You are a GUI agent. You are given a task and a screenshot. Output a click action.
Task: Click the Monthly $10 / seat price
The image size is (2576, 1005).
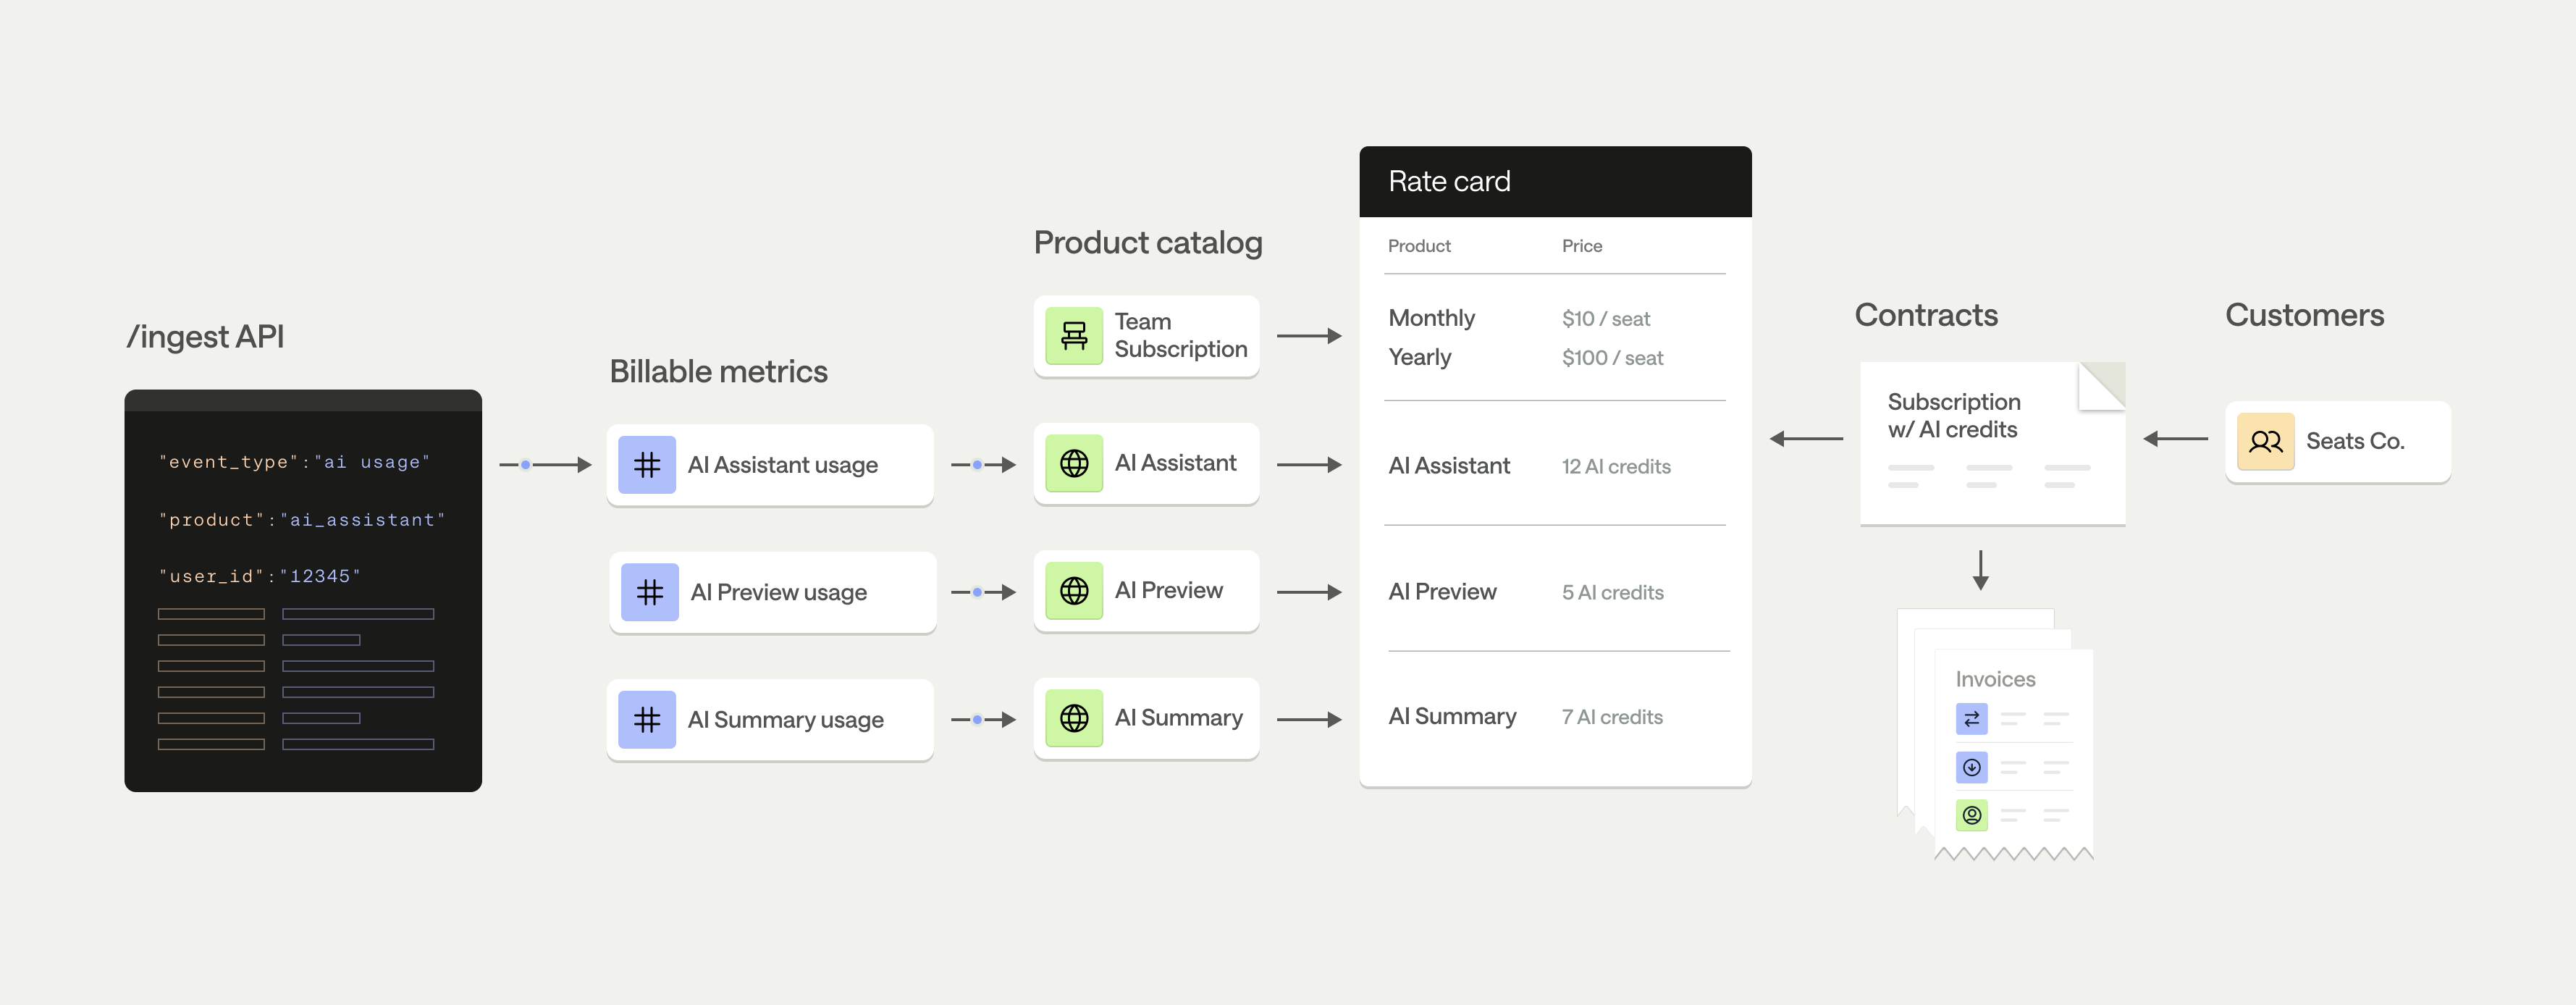coord(1605,319)
